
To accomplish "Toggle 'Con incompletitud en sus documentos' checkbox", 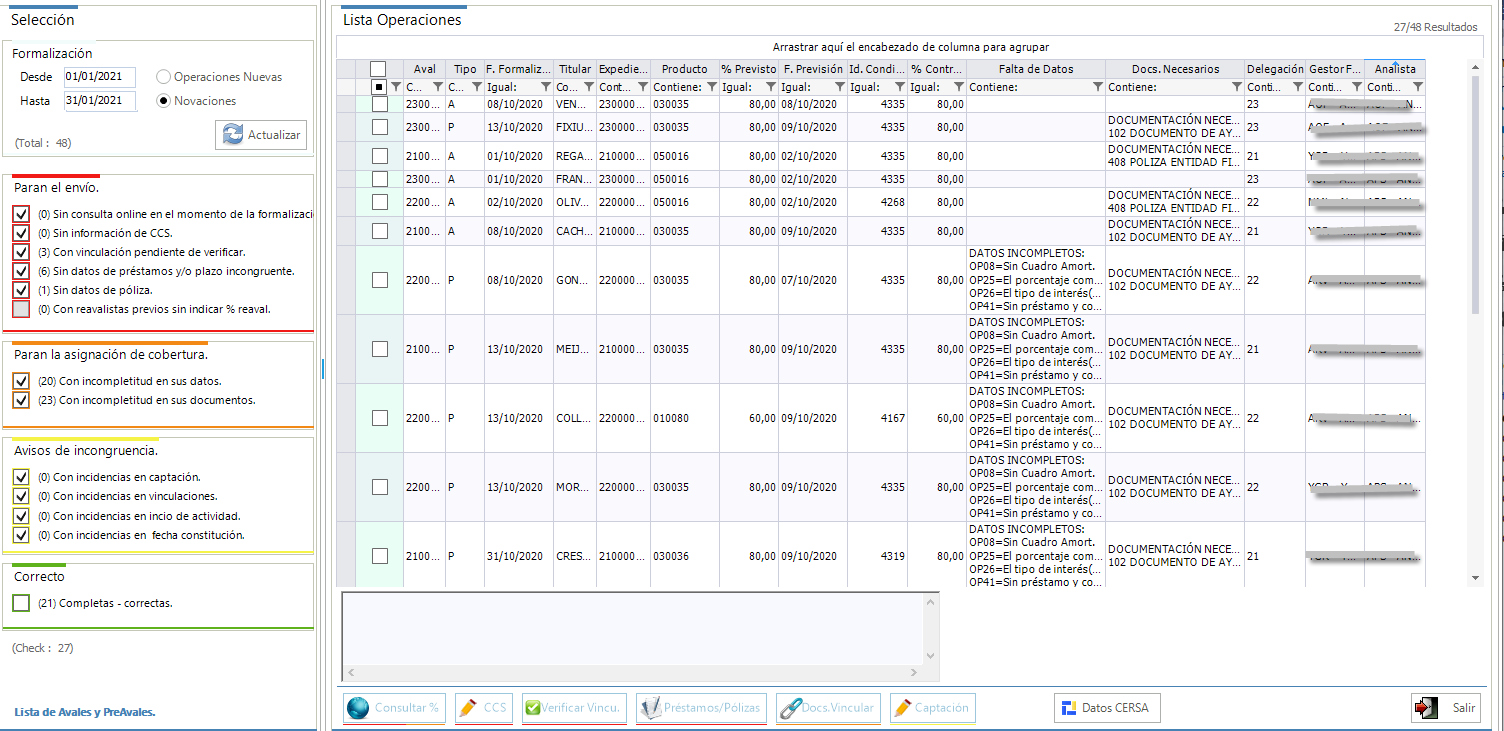I will [21, 400].
